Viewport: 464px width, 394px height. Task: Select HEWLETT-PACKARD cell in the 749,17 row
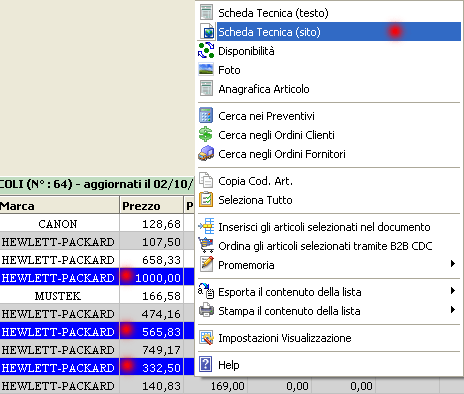(59, 349)
